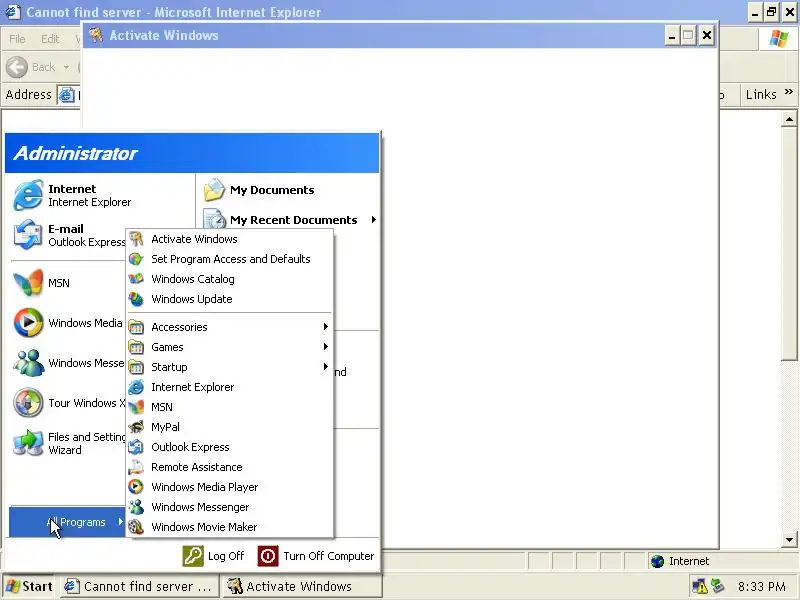The image size is (800, 600).
Task: Click Outlook Express icon in programs list
Action: (x=136, y=447)
